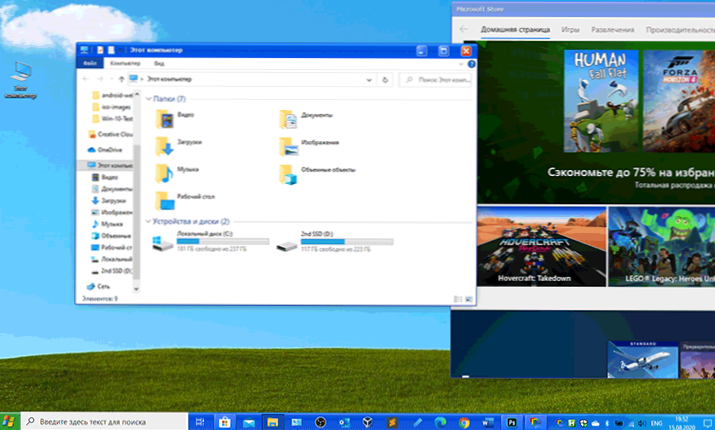Open the Start button on taskbar
This screenshot has width=715, height=430.
10,421
